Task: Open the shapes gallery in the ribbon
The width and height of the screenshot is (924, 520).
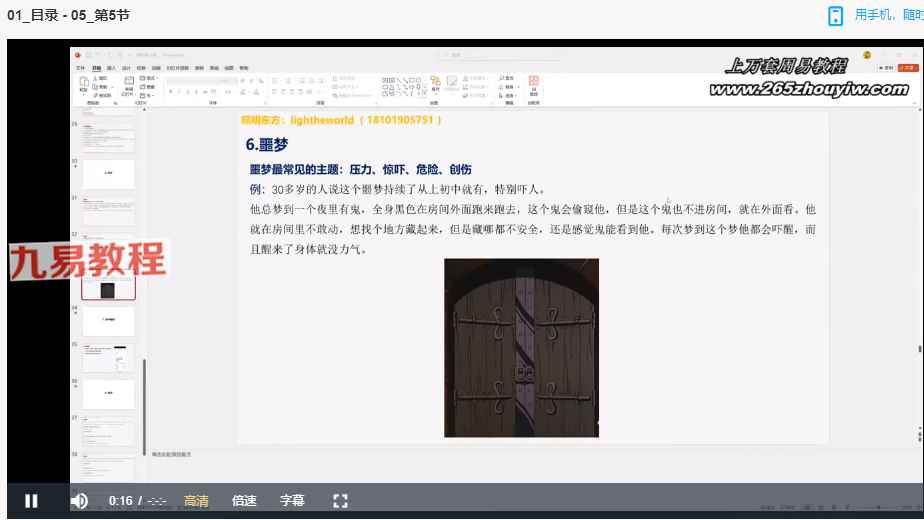Action: (x=403, y=86)
